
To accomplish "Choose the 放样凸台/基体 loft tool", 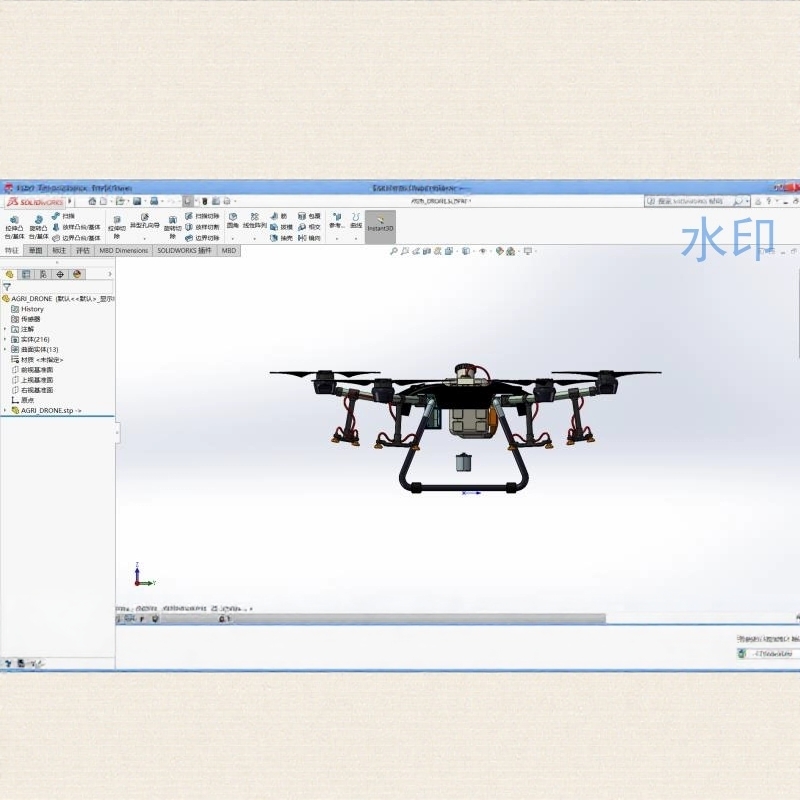I will (x=77, y=227).
